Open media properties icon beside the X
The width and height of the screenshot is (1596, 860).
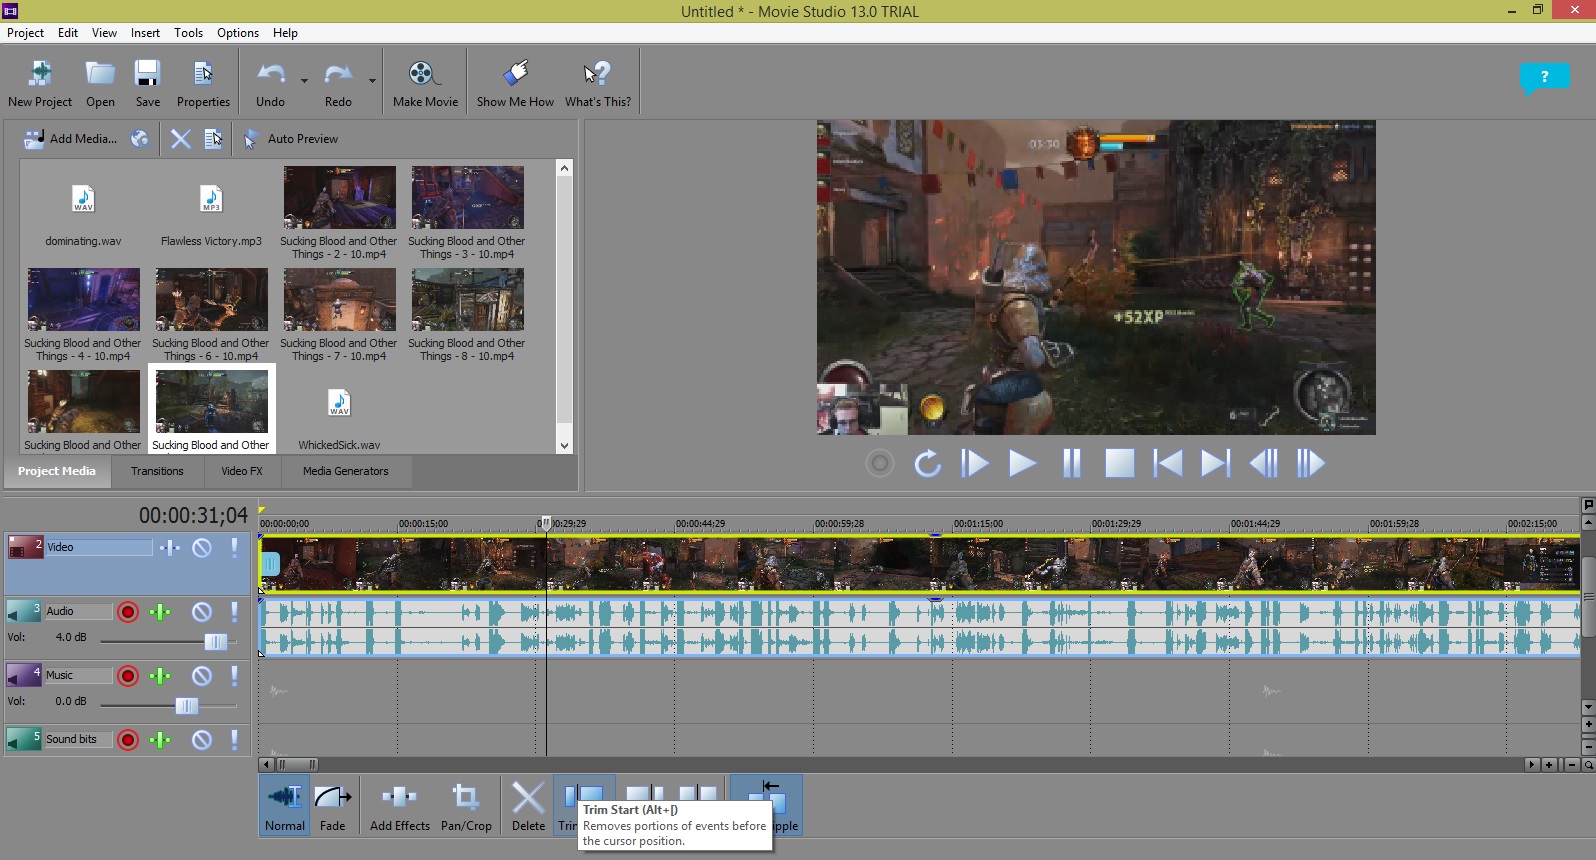coord(213,139)
